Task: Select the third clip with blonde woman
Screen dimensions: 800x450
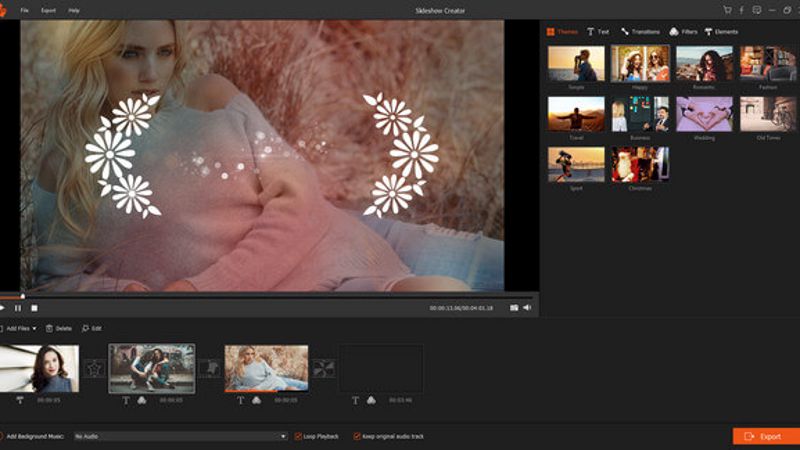Action: tap(266, 368)
